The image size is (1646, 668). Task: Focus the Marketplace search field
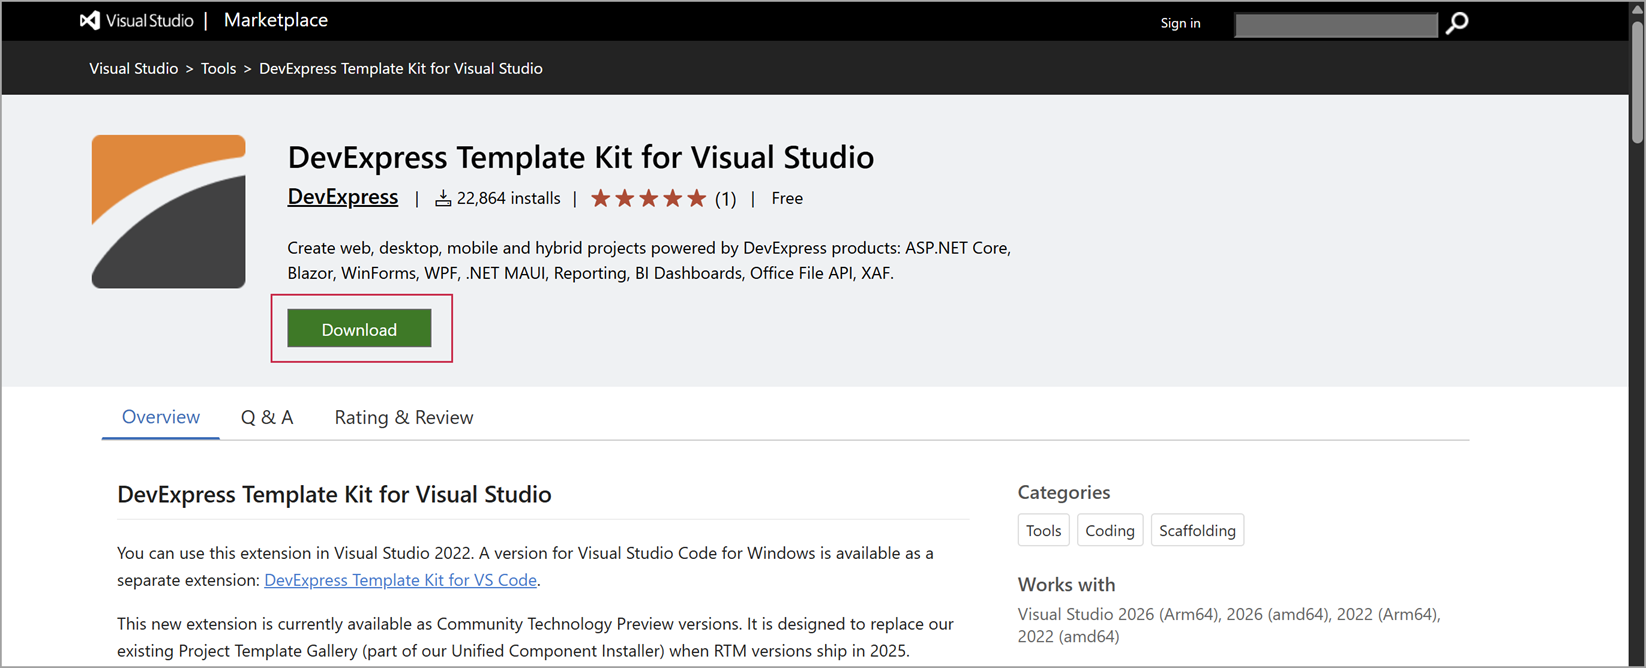[1336, 24]
